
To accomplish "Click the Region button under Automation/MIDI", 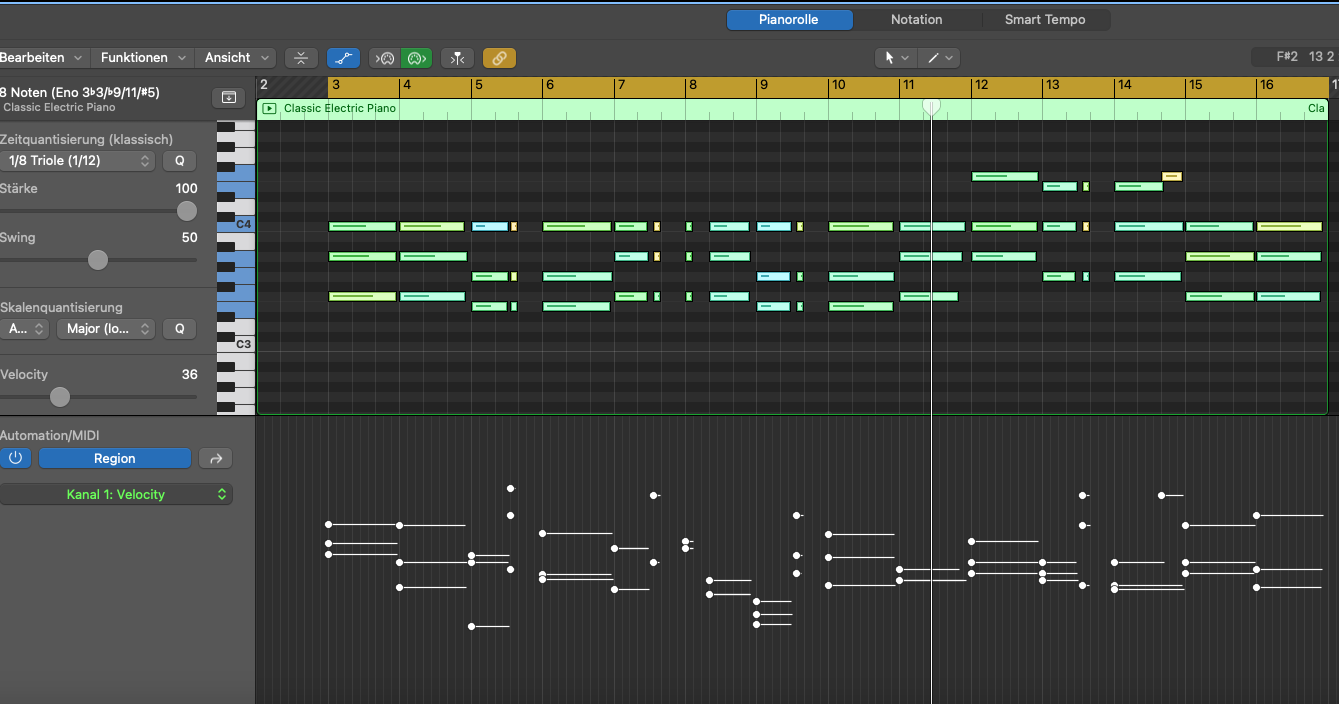I will [114, 458].
